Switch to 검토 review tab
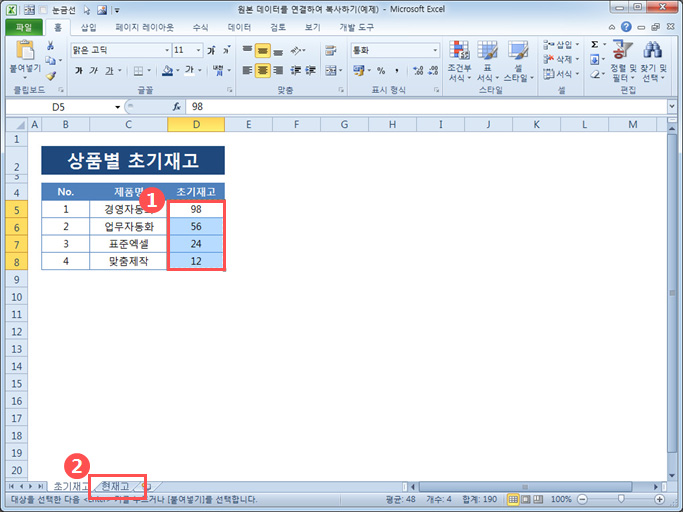Screen dimensions: 683x512 click(278, 27)
